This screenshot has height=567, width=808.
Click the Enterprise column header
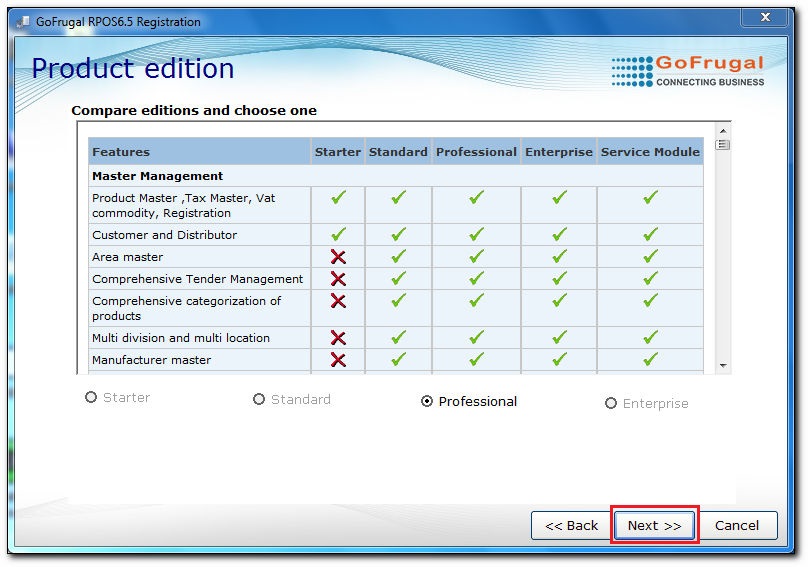pos(559,152)
